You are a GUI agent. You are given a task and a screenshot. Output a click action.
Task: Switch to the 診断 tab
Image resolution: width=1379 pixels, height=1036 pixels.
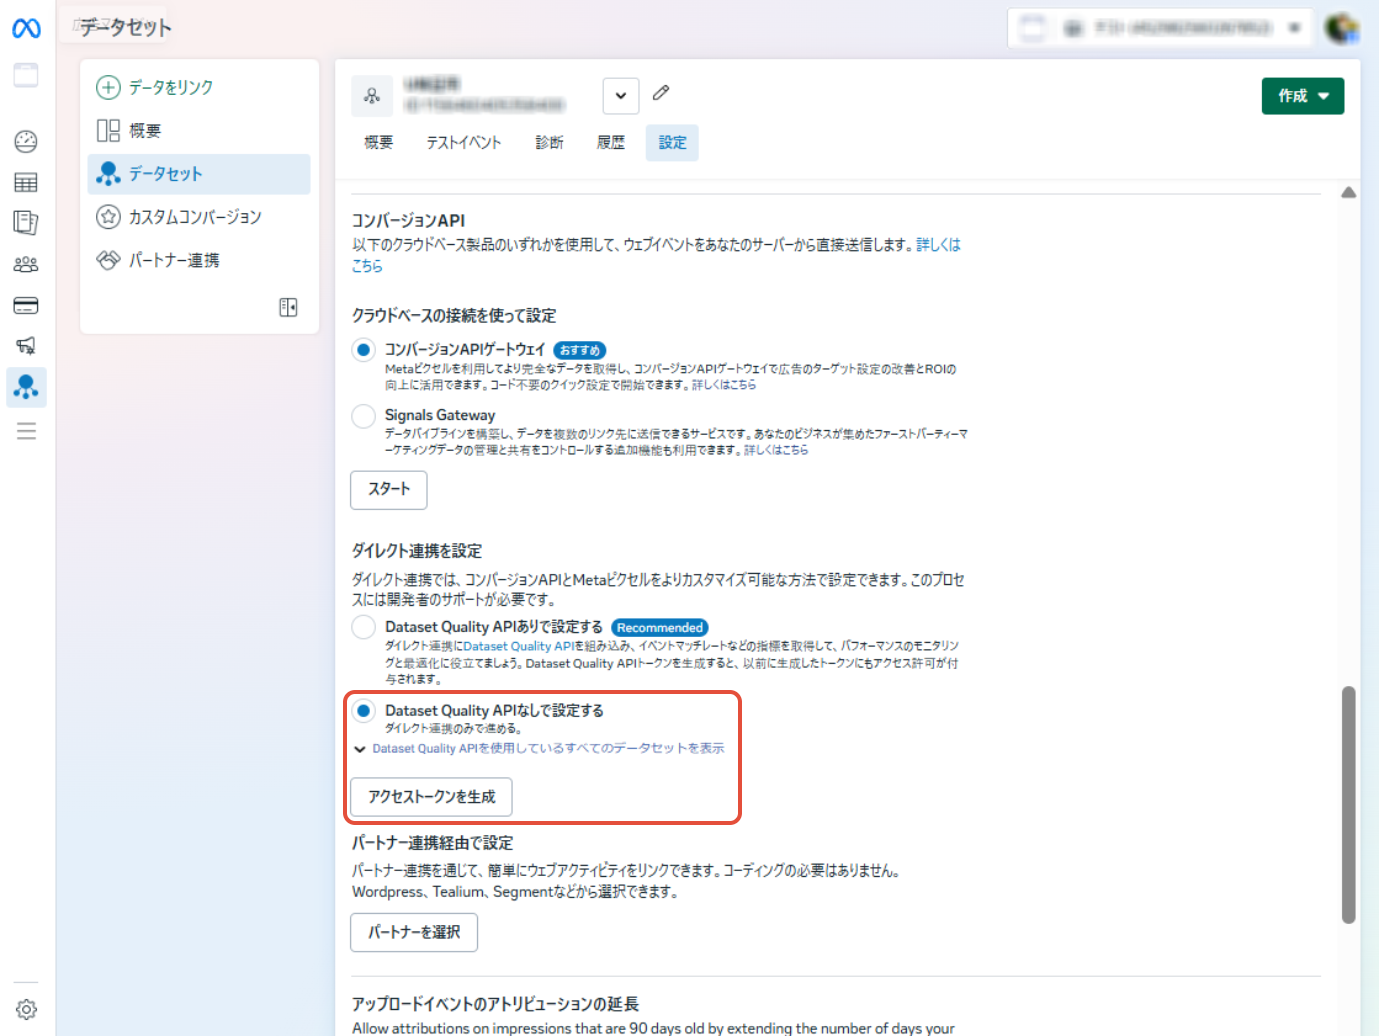[549, 143]
